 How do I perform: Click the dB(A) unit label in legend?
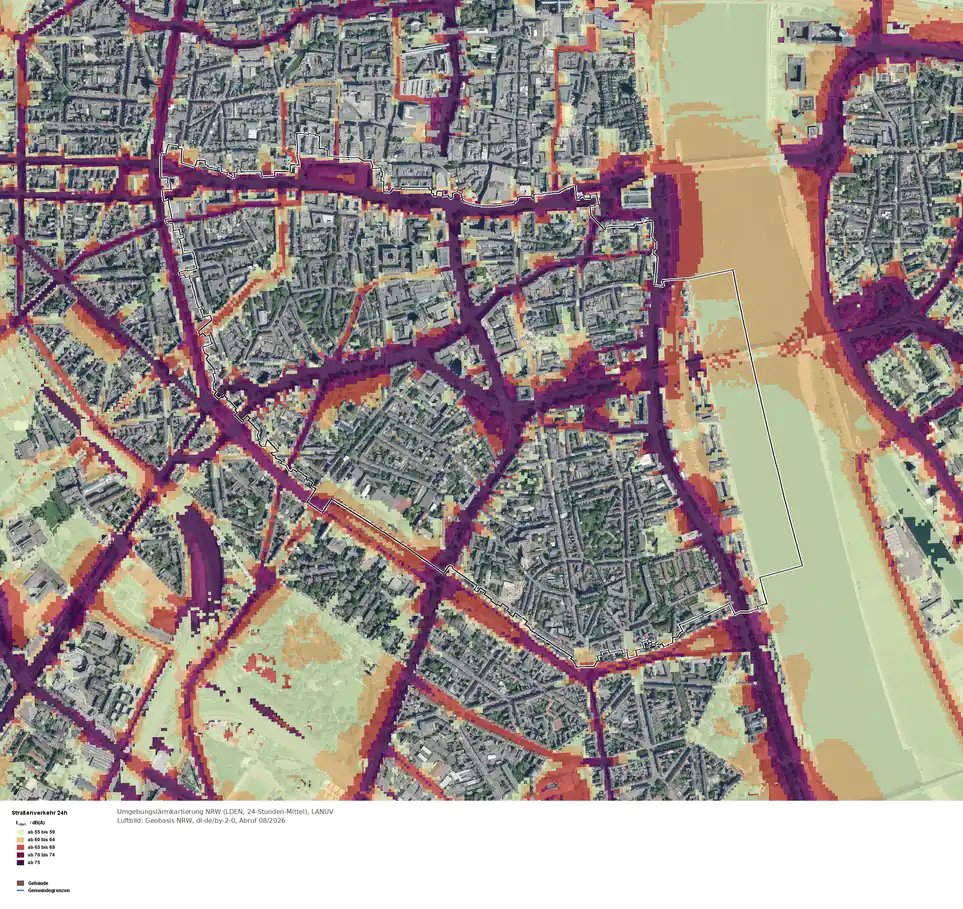pos(38,822)
